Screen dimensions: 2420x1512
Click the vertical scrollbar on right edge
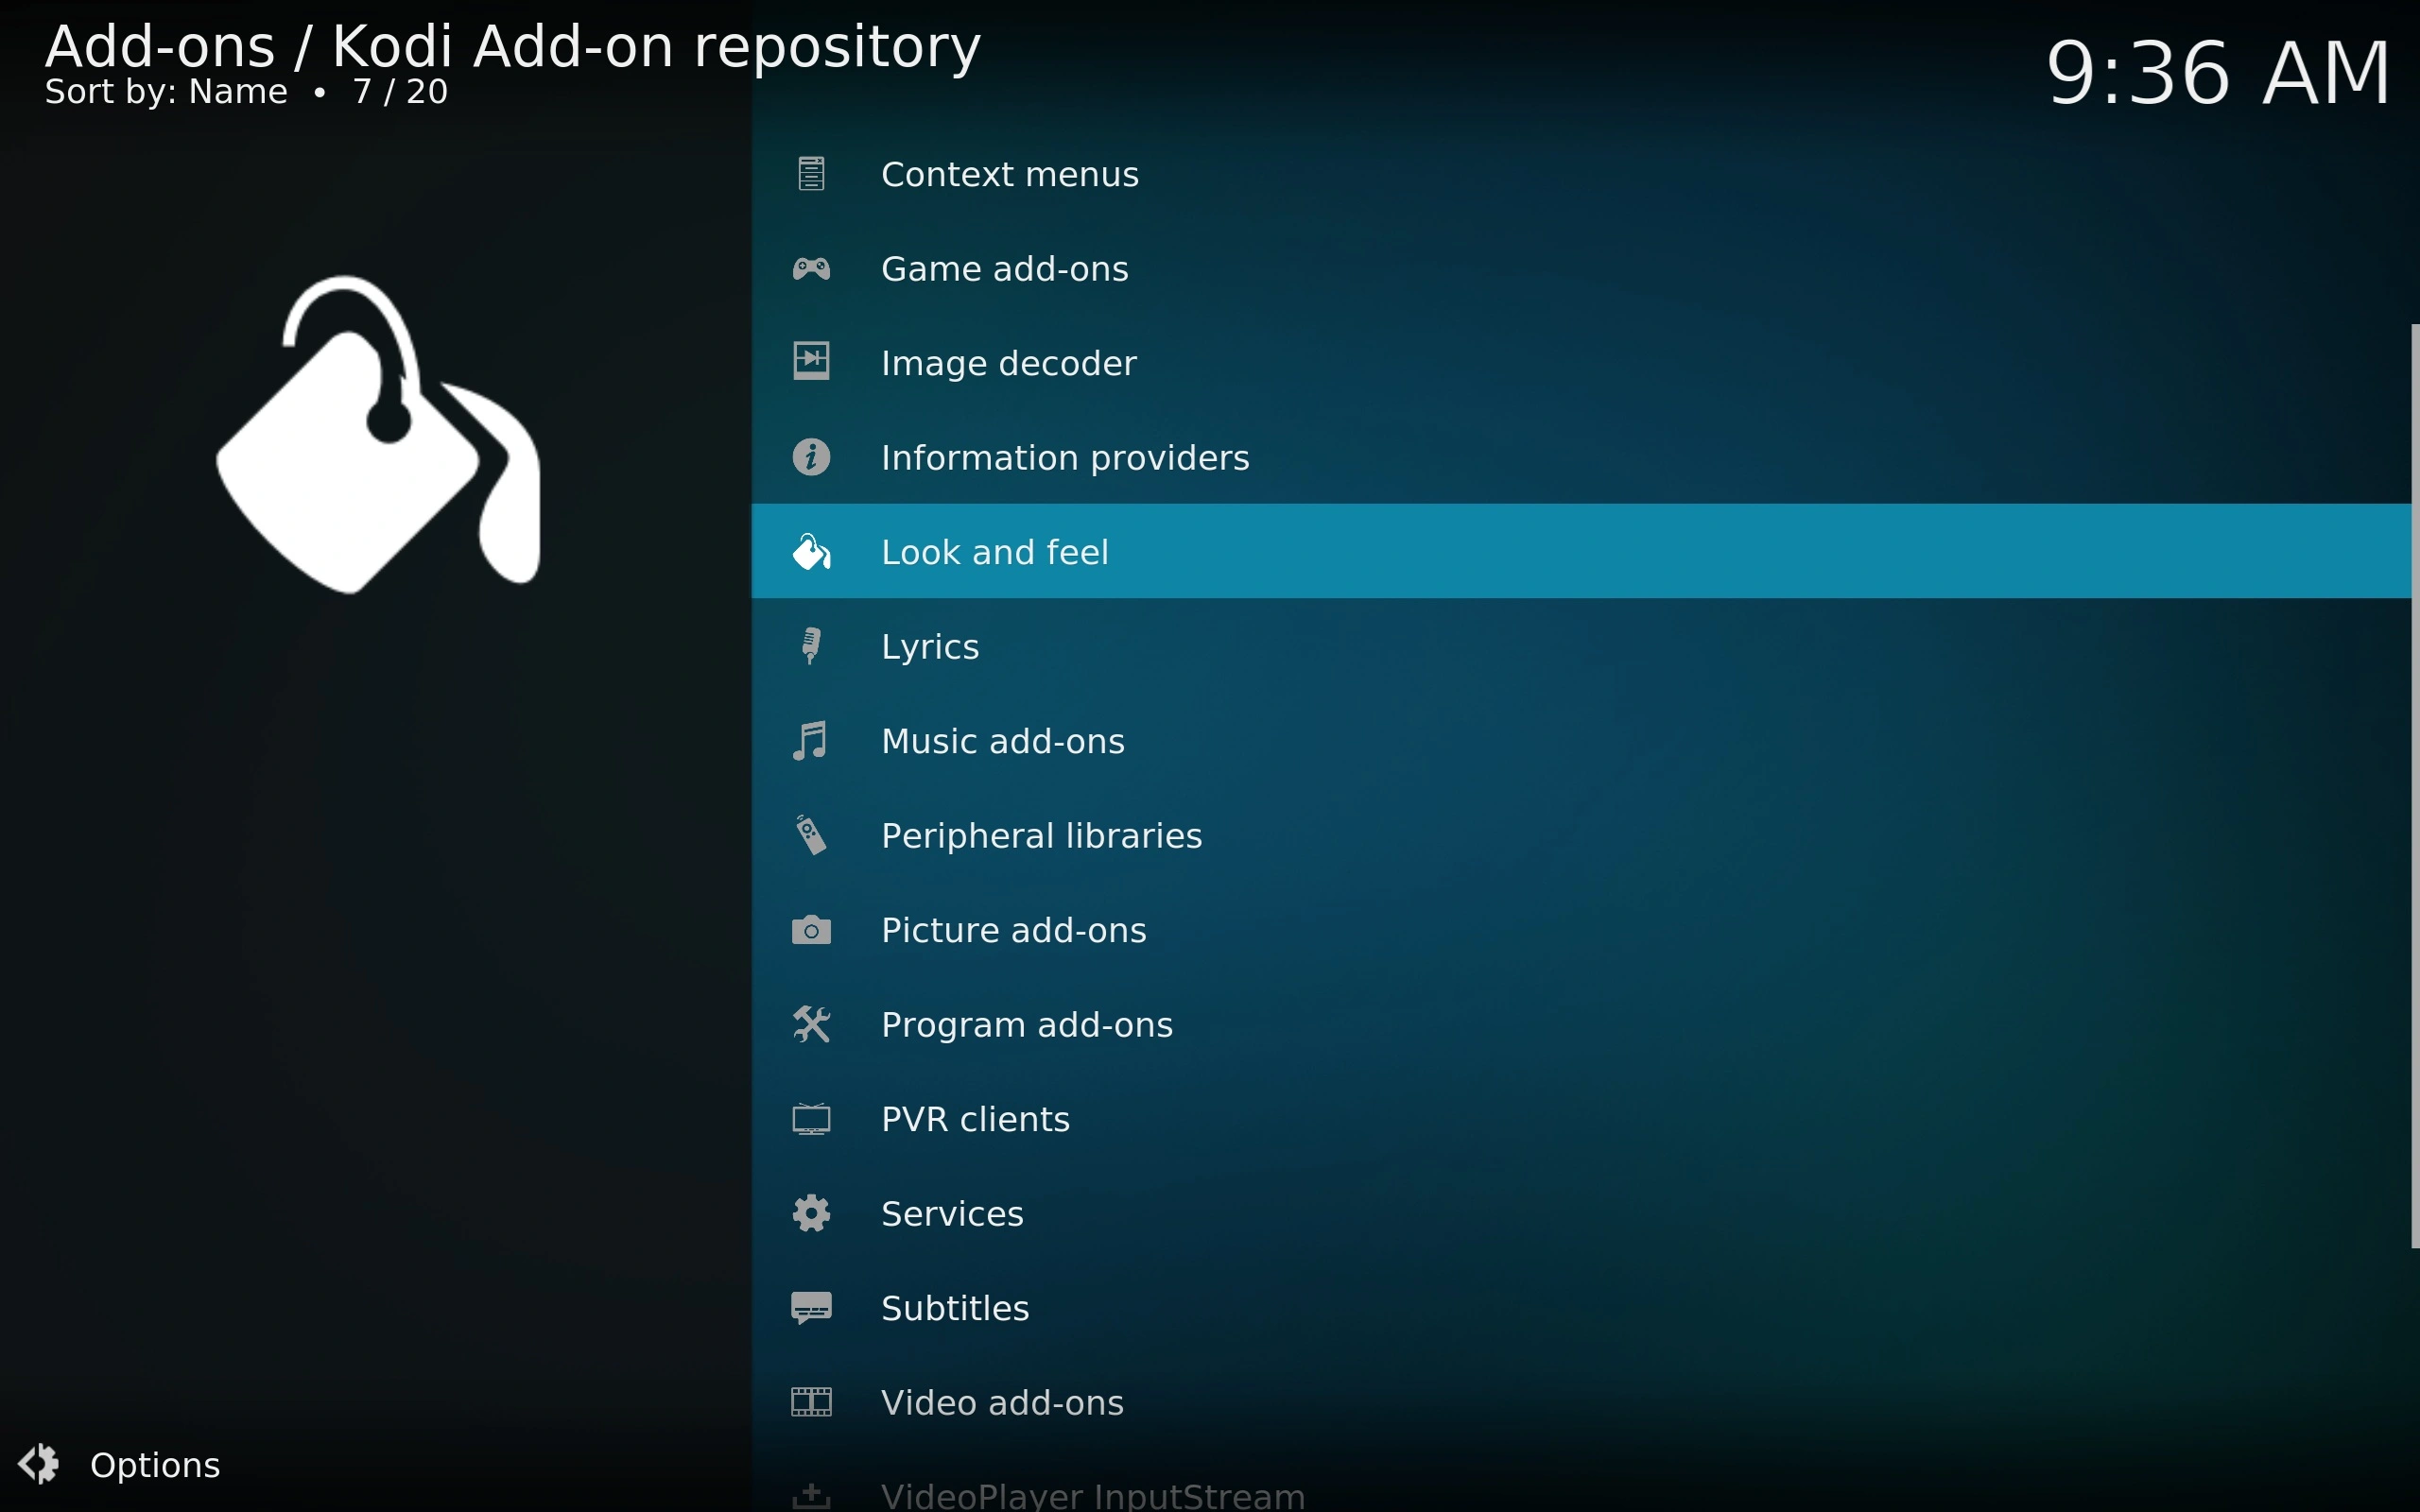2414,785
